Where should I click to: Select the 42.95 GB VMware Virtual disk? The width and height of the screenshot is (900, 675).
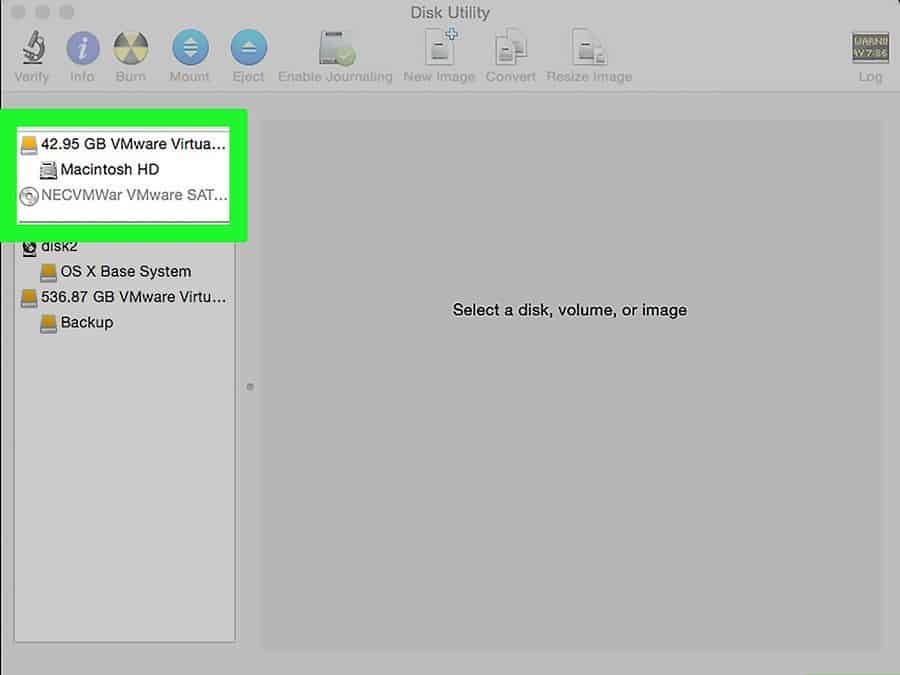pyautogui.click(x=124, y=143)
